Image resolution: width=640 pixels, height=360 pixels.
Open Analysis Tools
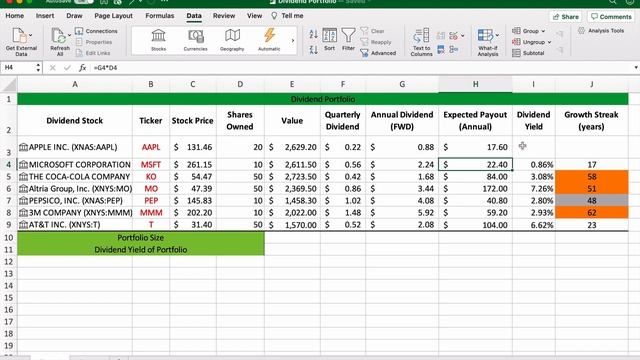pyautogui.click(x=601, y=31)
